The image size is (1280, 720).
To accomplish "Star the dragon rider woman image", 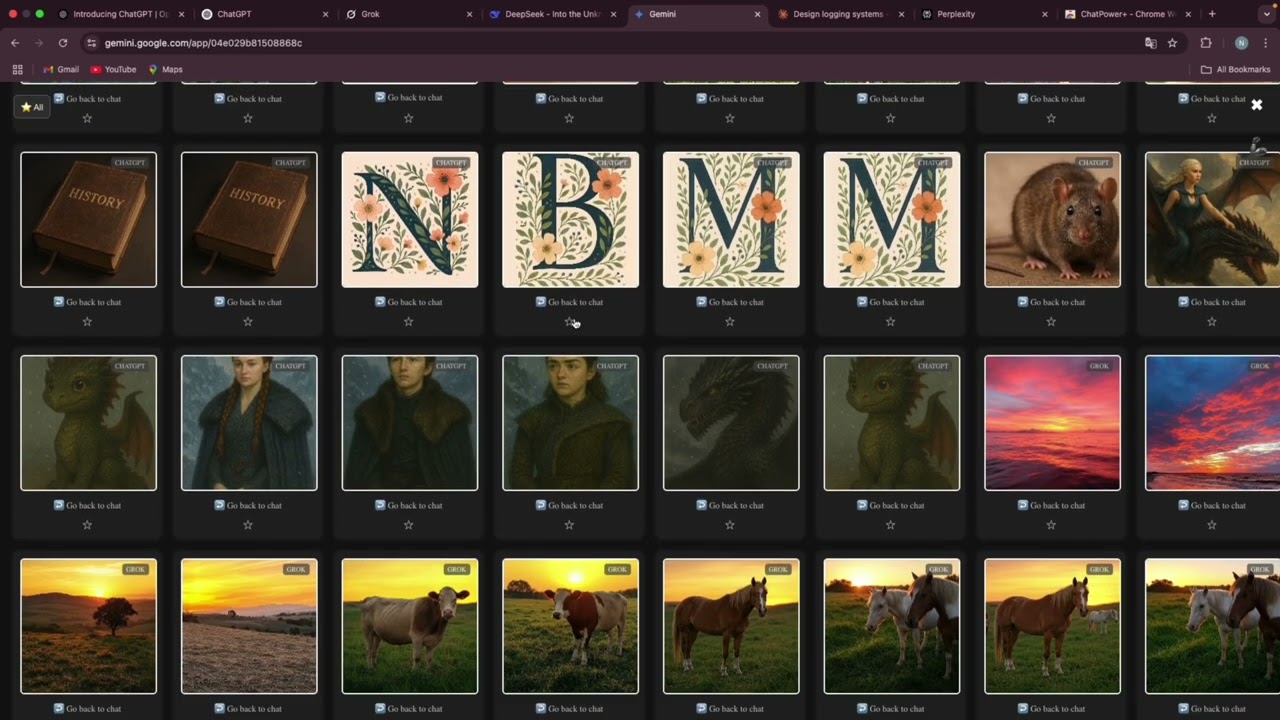I will (x=1212, y=321).
